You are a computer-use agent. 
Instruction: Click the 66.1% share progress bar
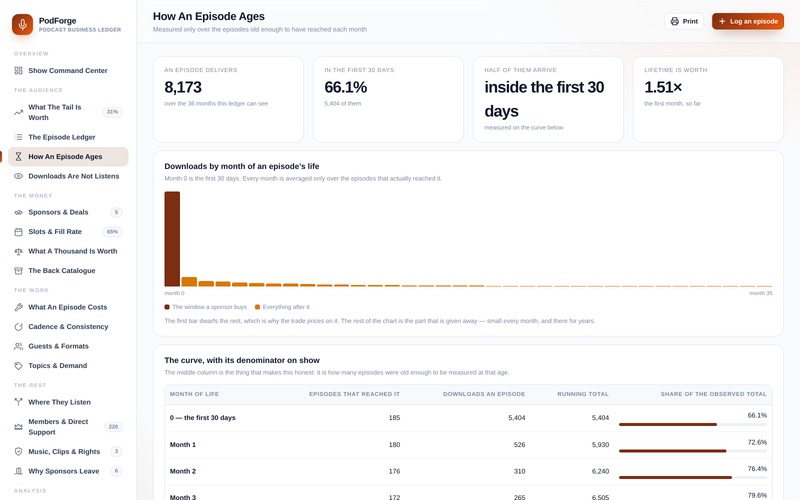click(692, 424)
